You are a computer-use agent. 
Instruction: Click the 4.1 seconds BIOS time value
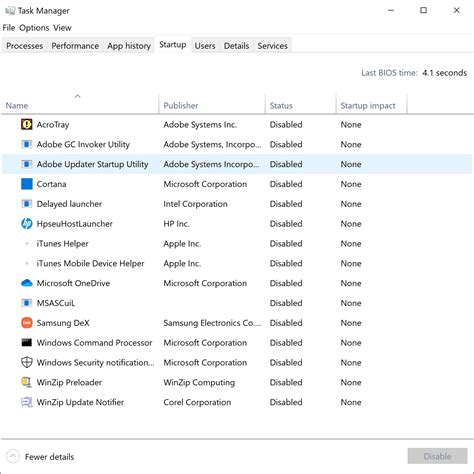click(x=445, y=73)
